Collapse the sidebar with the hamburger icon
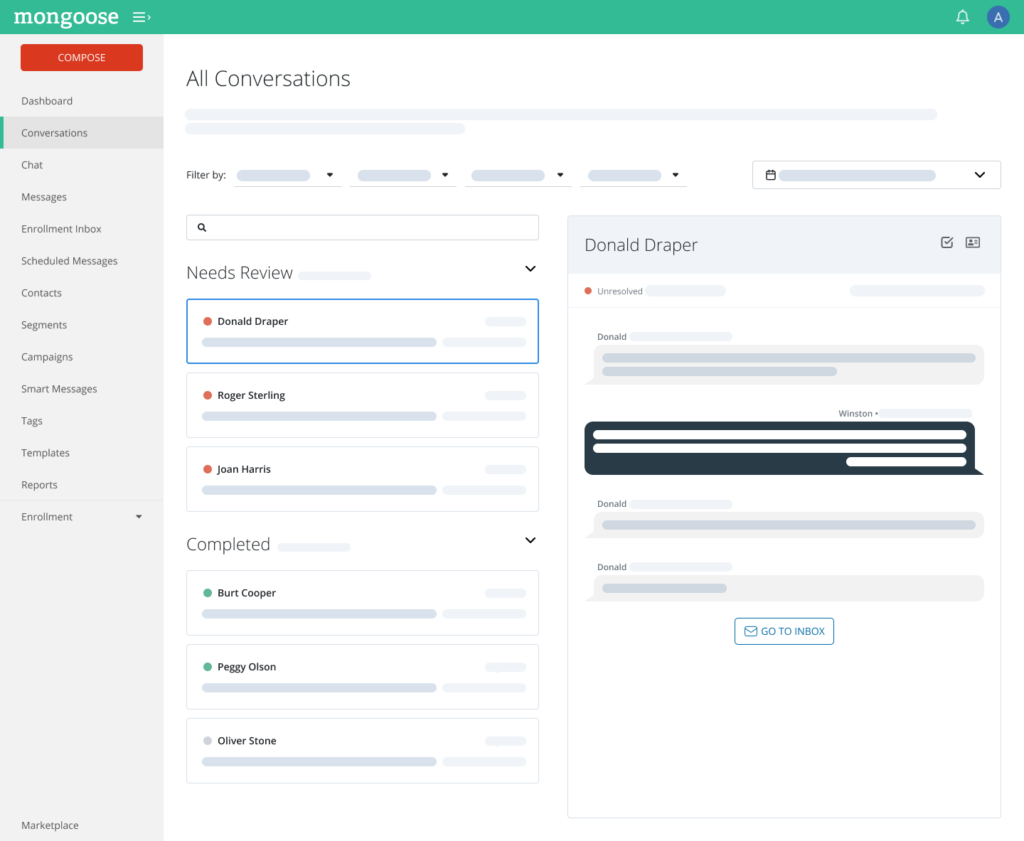The image size is (1024, 841). [141, 17]
